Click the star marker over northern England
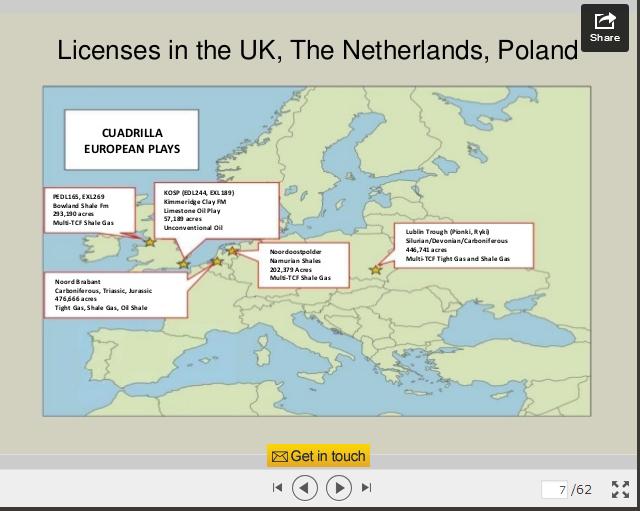Screen dimensions: 640x511 (150, 241)
